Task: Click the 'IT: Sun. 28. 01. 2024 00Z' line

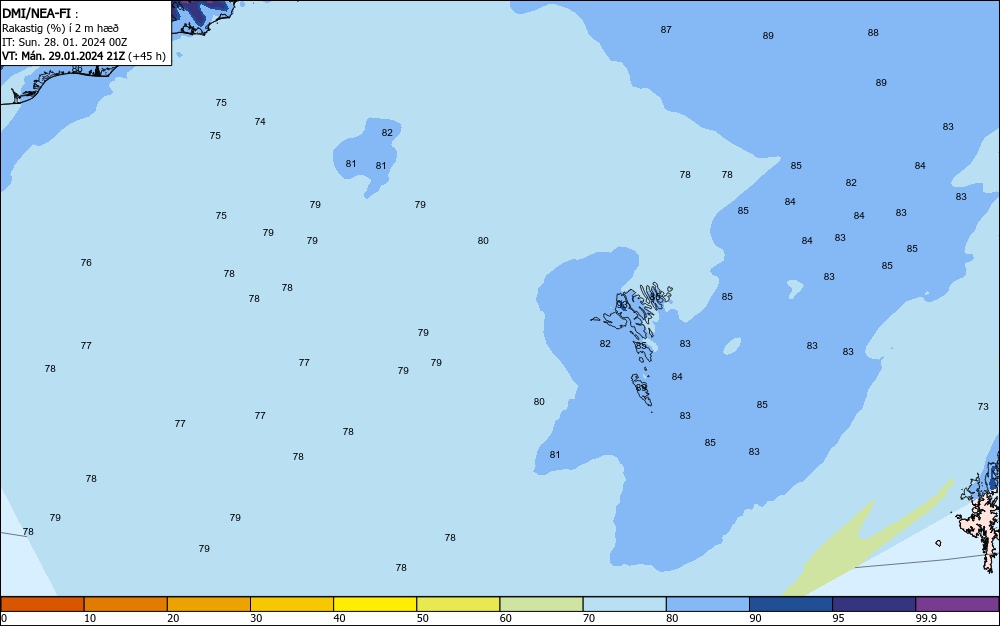Action: (x=64, y=42)
